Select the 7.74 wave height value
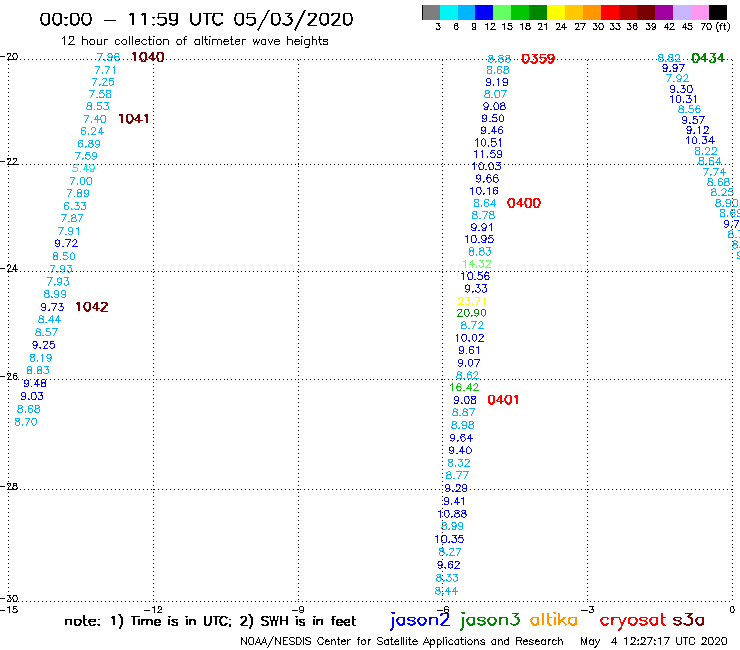 [x=714, y=173]
